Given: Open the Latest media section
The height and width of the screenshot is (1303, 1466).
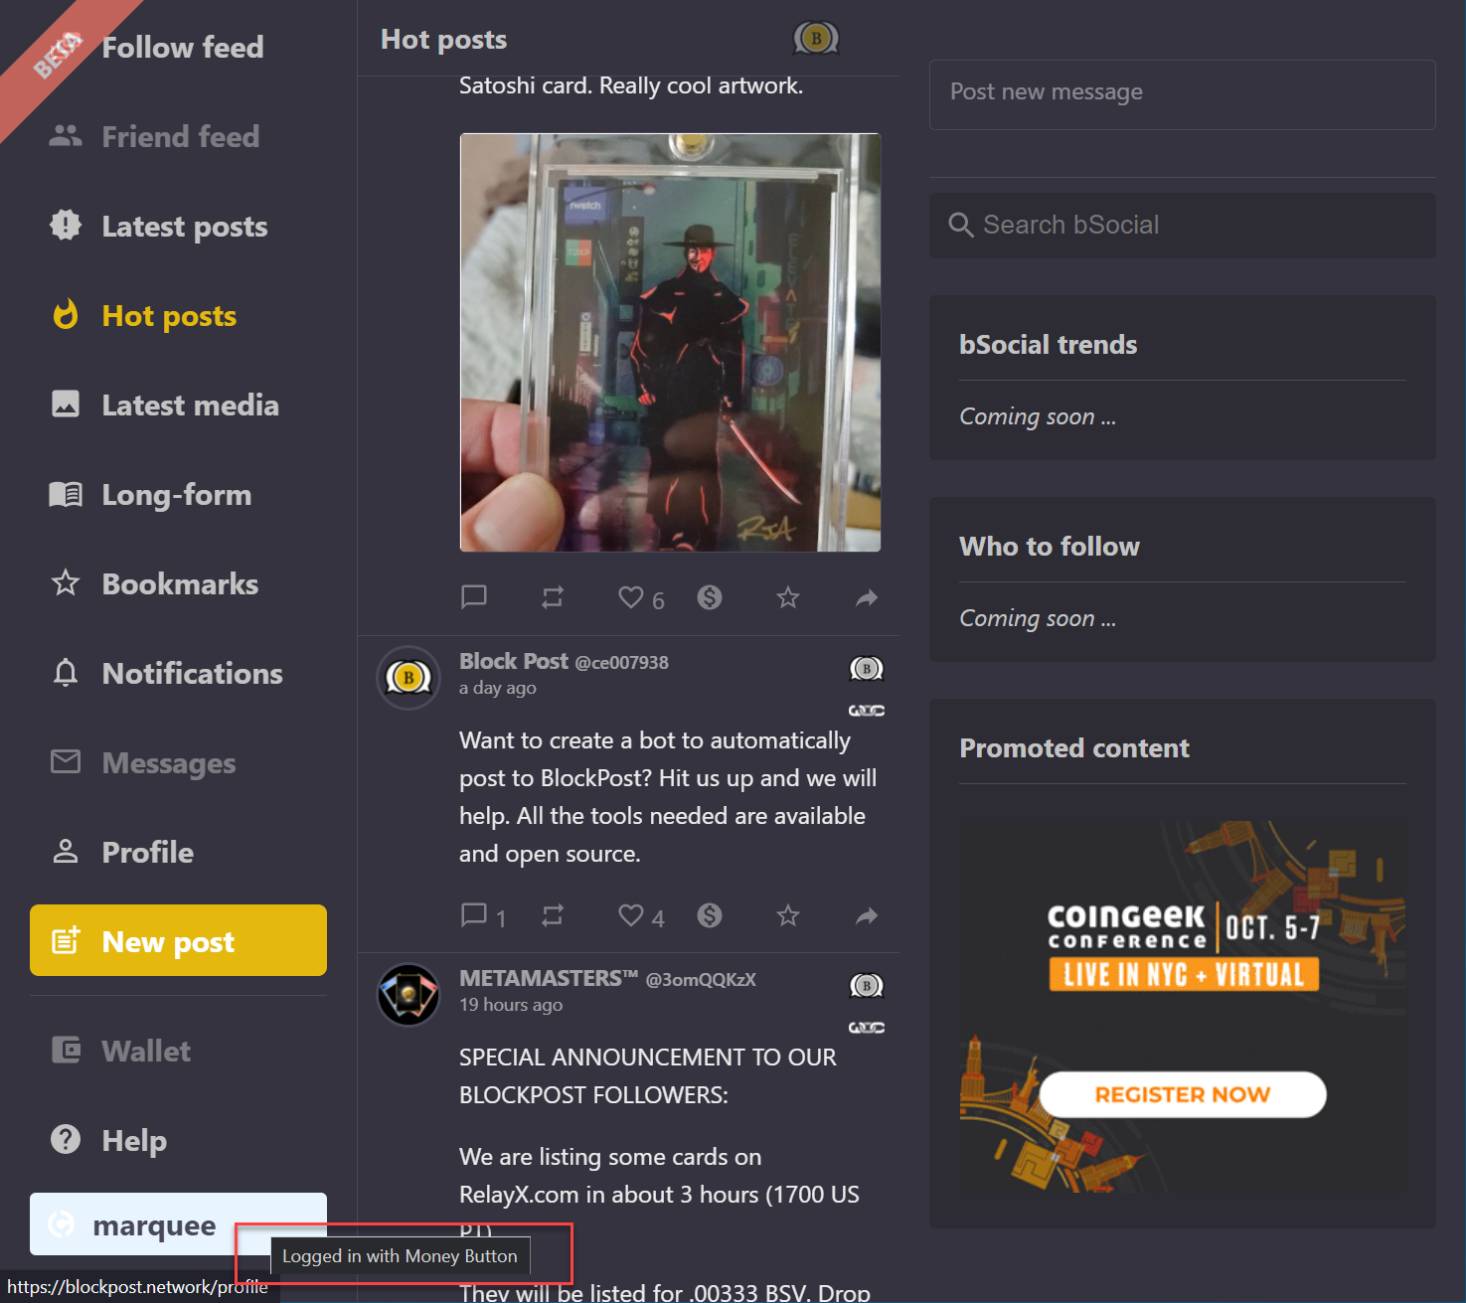Looking at the screenshot, I should coord(190,405).
